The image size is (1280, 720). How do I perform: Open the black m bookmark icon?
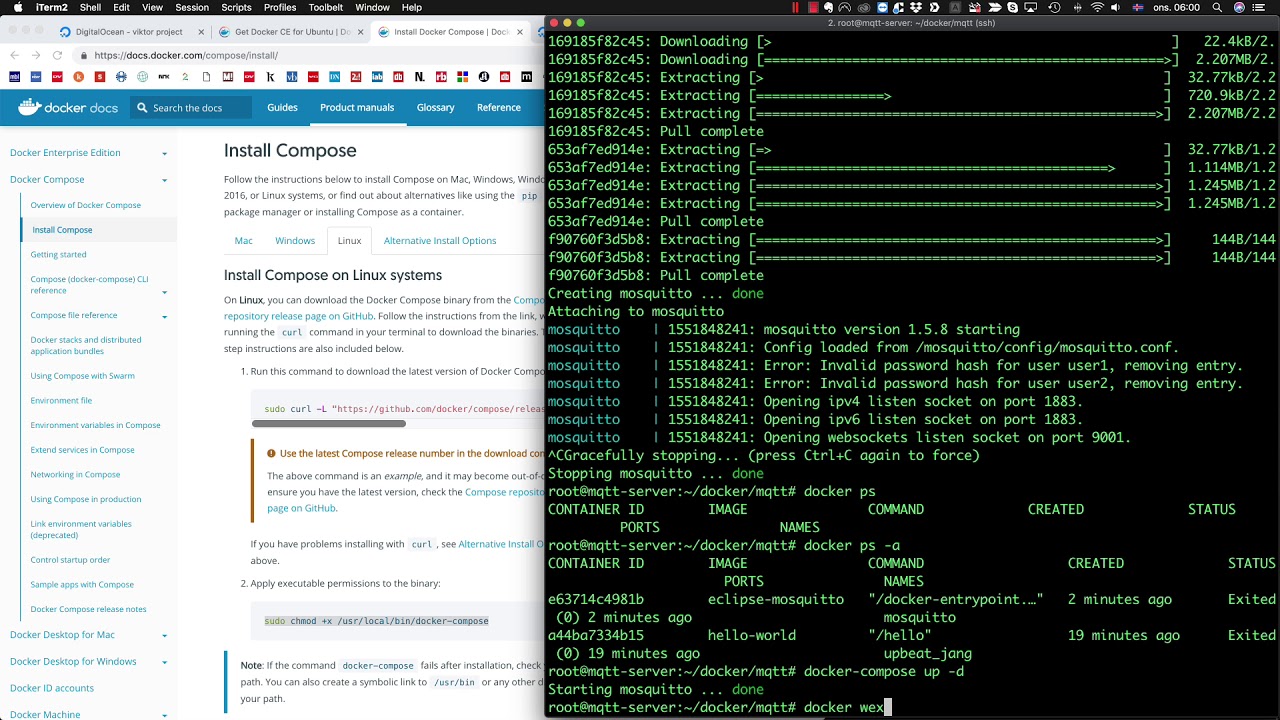coord(526,77)
